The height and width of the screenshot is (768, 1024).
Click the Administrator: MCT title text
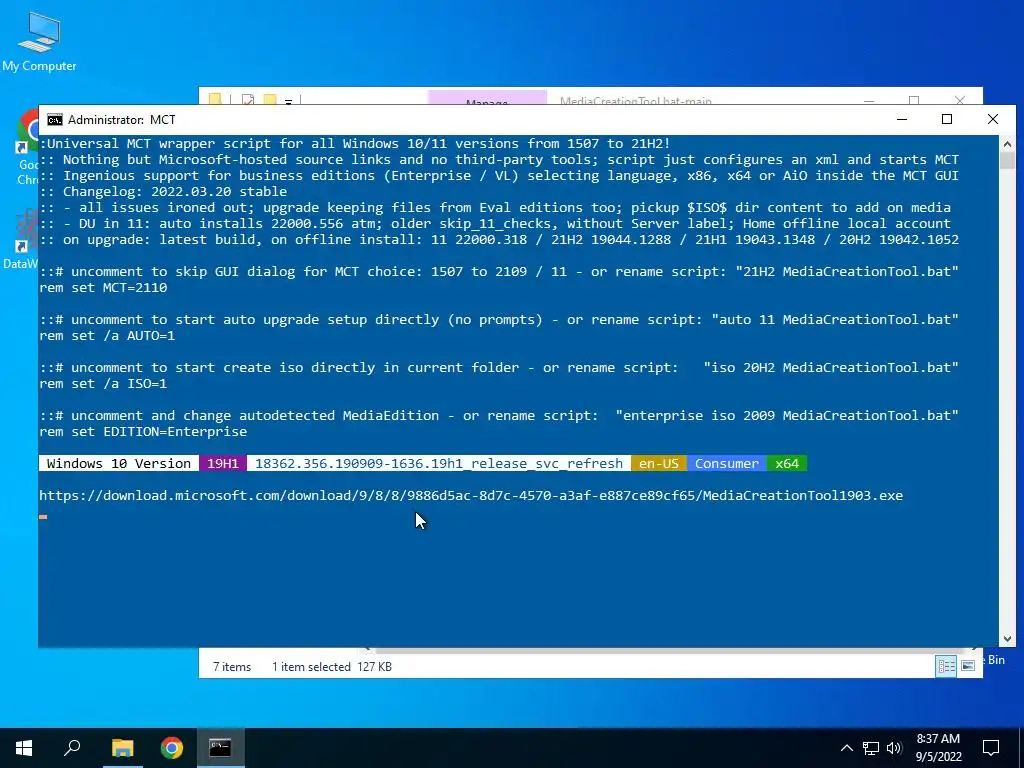click(x=121, y=120)
